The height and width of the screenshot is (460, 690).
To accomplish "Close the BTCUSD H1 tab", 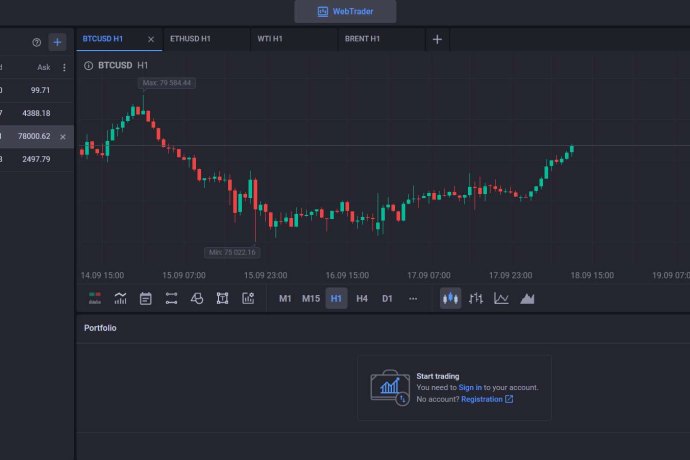I will pyautogui.click(x=151, y=39).
